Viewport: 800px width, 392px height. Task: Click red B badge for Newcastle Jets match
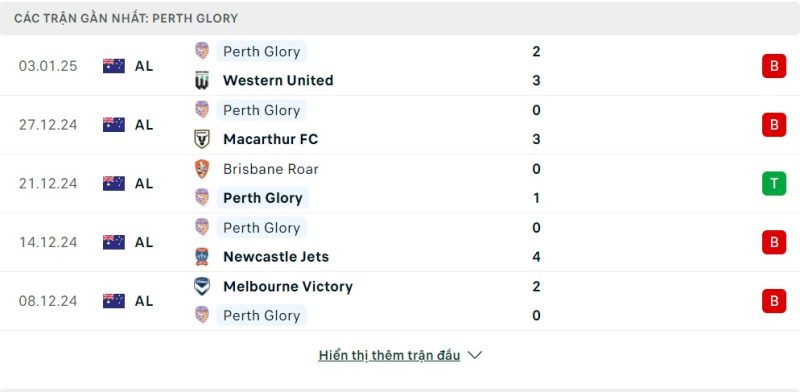pyautogui.click(x=774, y=242)
